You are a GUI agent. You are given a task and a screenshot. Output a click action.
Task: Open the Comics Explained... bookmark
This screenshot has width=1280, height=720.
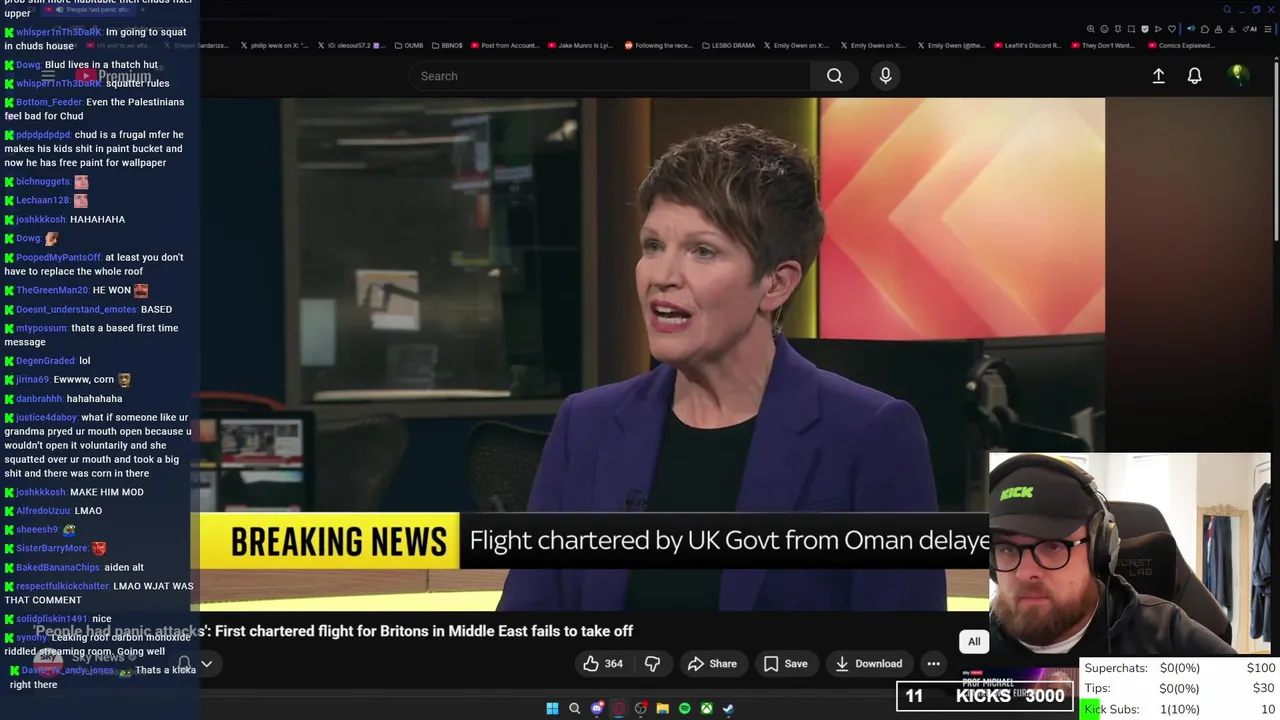pyautogui.click(x=1182, y=46)
